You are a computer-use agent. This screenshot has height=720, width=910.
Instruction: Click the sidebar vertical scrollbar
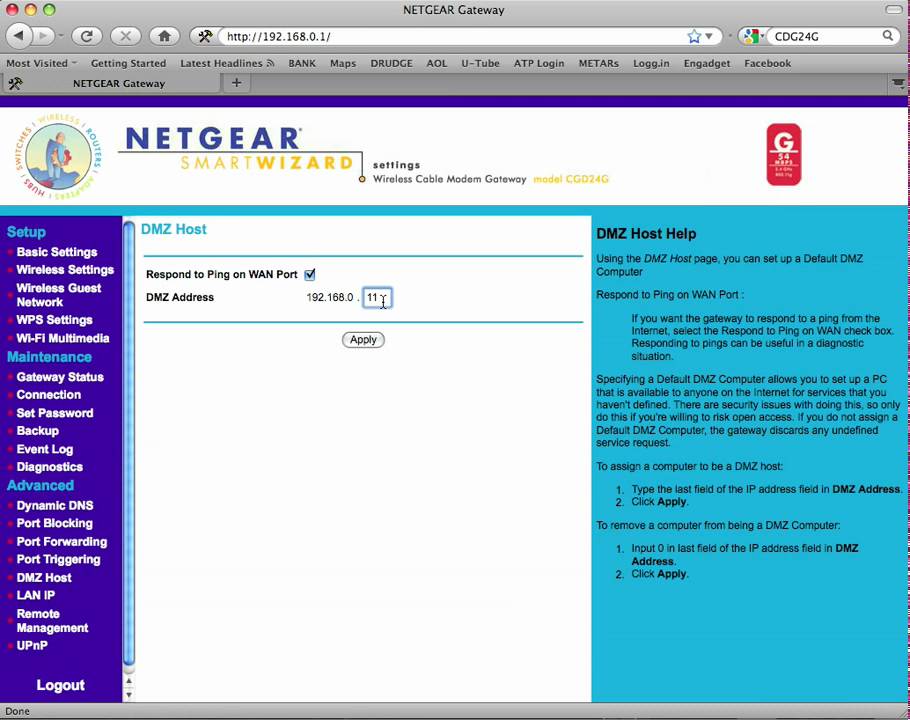click(129, 443)
